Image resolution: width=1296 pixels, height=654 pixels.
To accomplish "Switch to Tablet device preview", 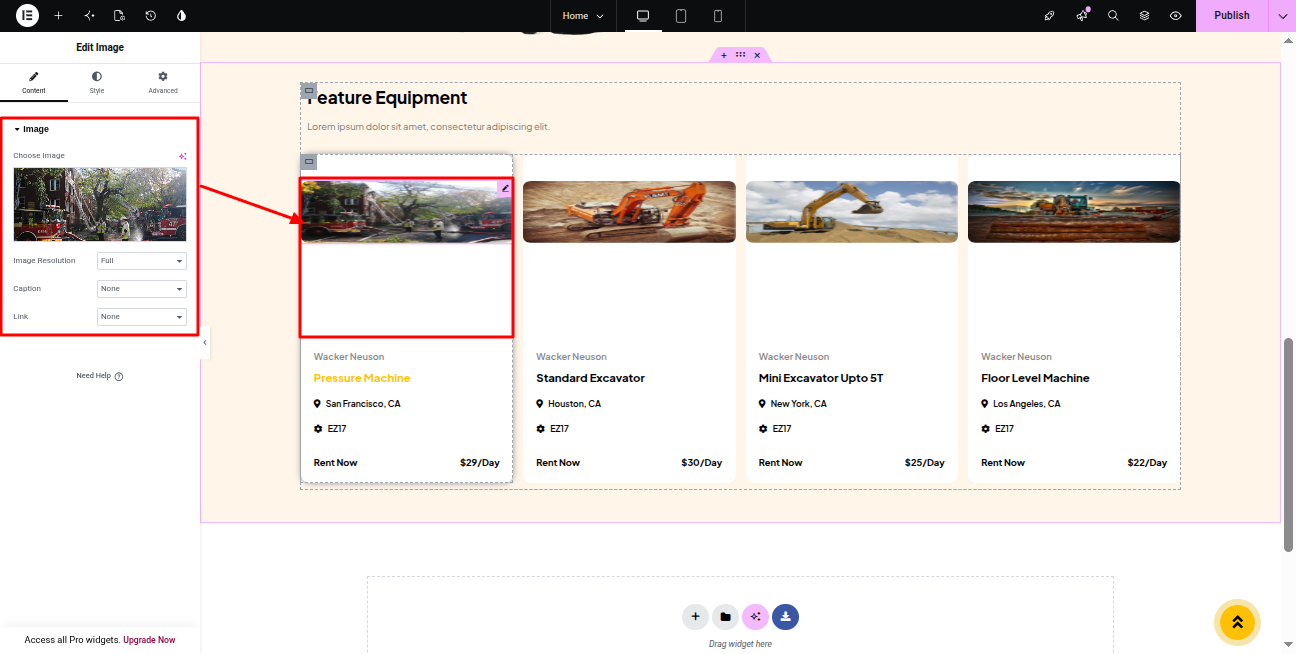I will [681, 16].
